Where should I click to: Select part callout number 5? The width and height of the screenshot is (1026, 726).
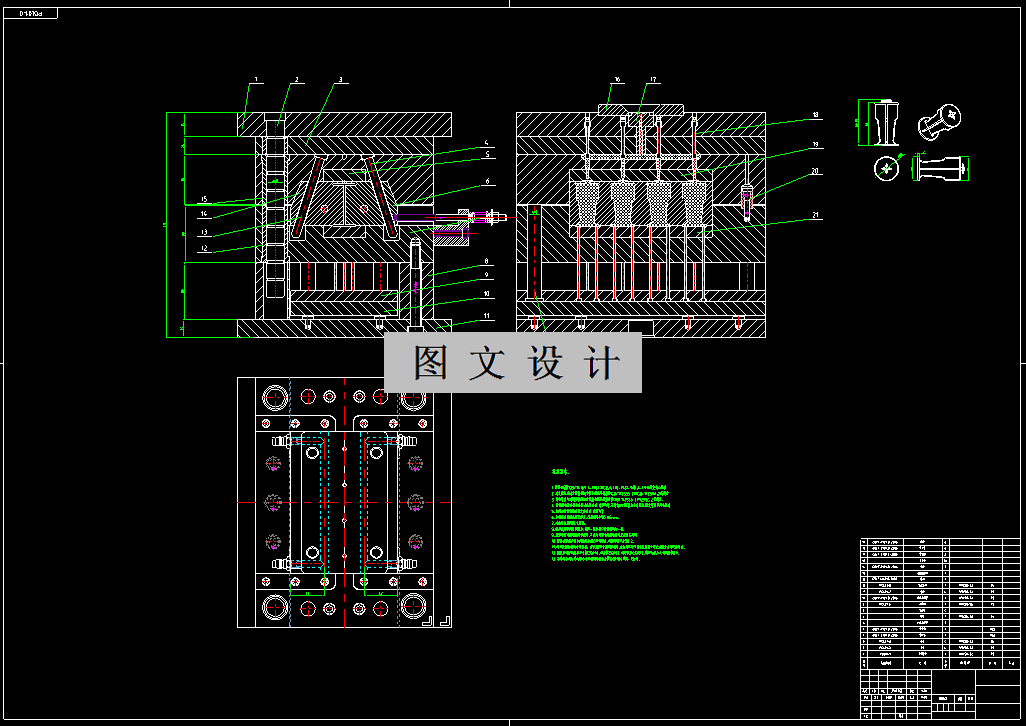click(487, 154)
